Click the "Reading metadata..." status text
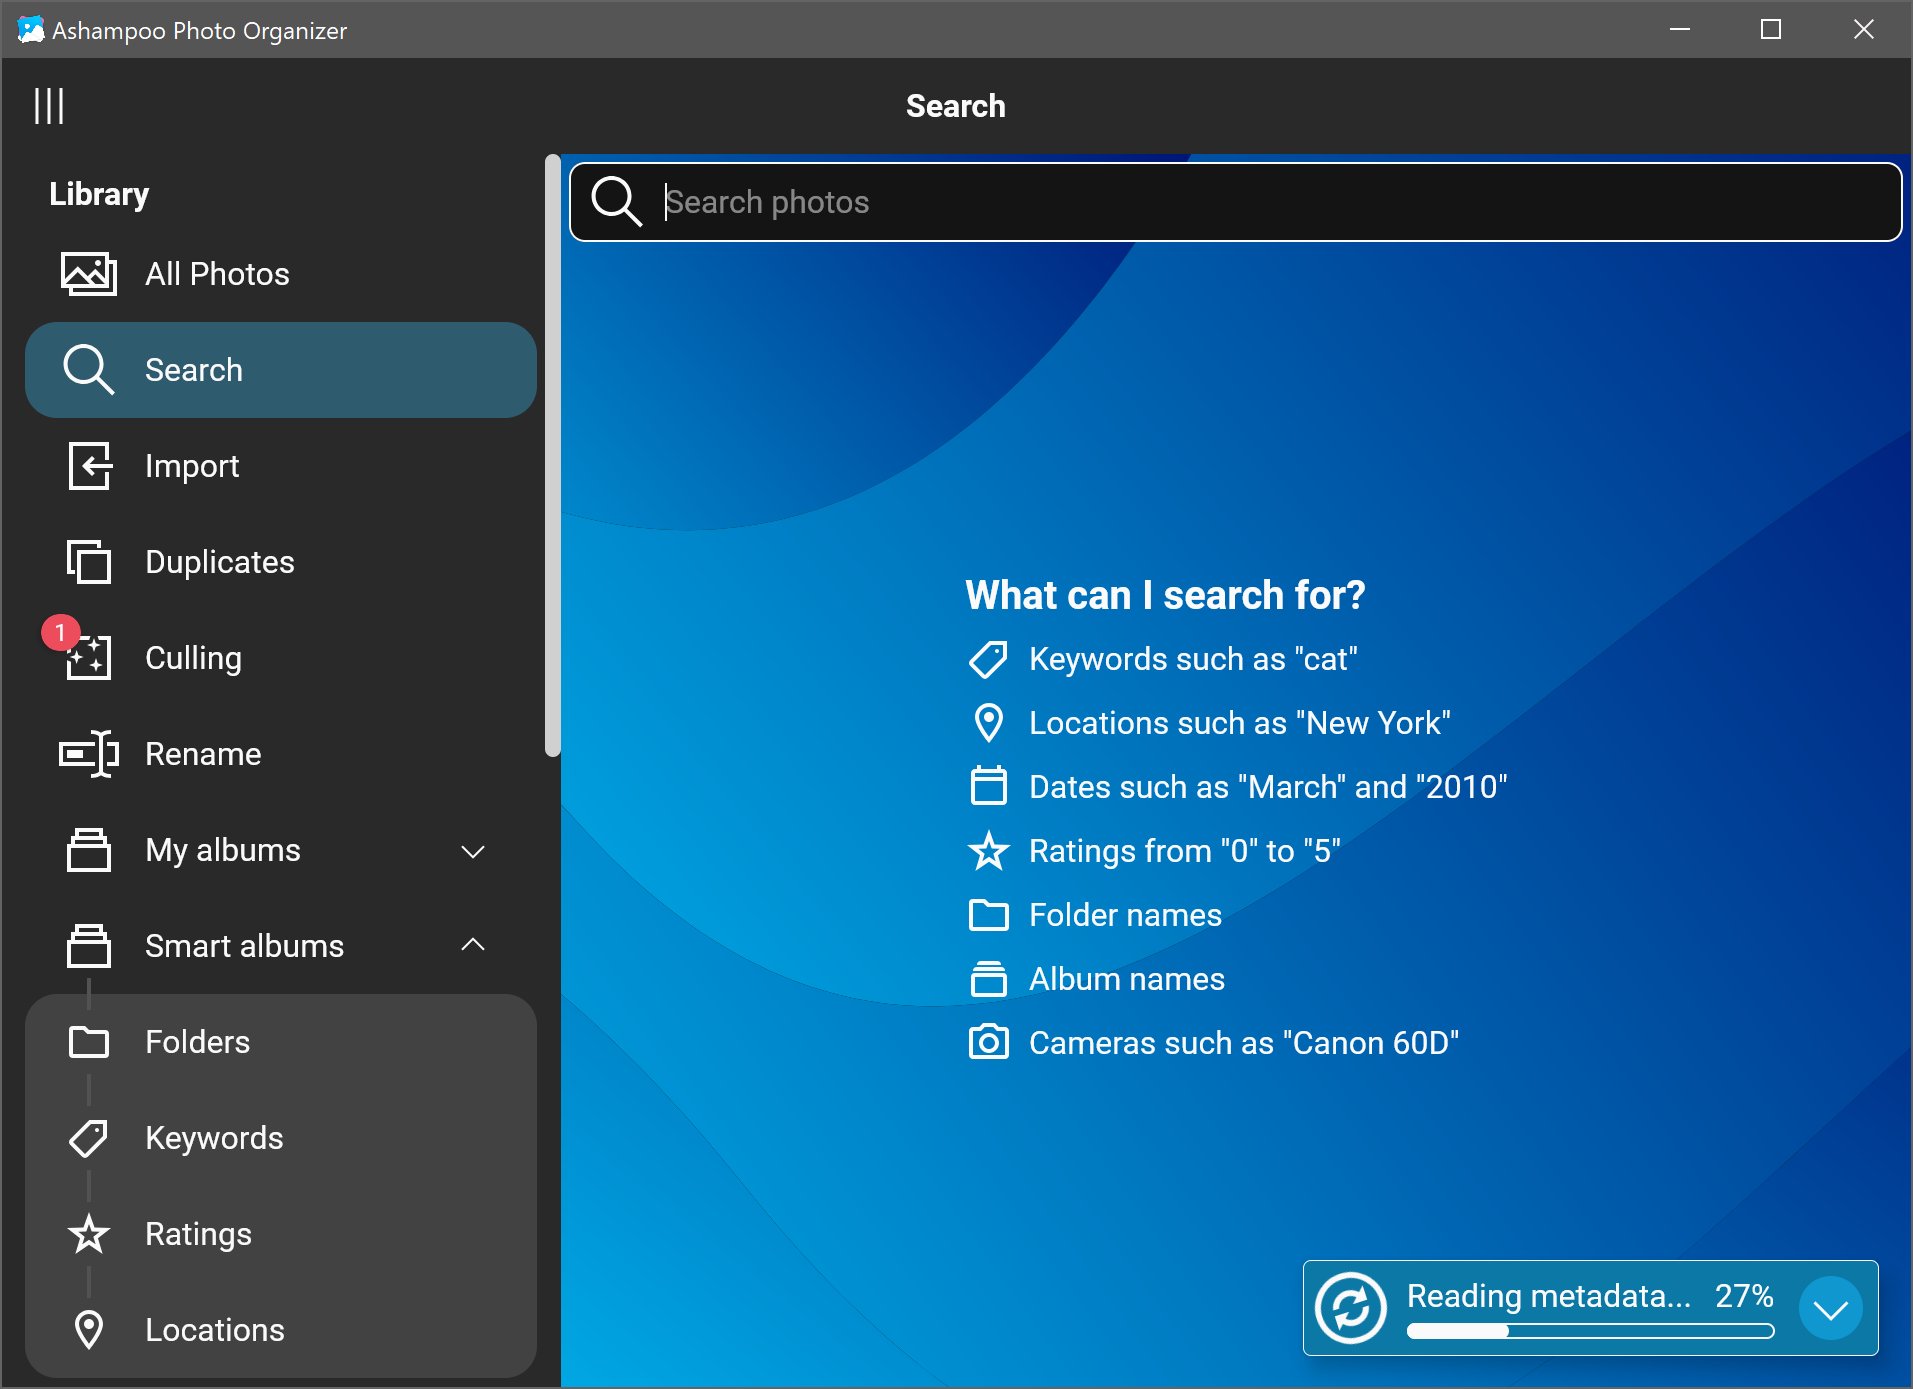Screen dimensions: 1913x1389 coord(1549,1296)
